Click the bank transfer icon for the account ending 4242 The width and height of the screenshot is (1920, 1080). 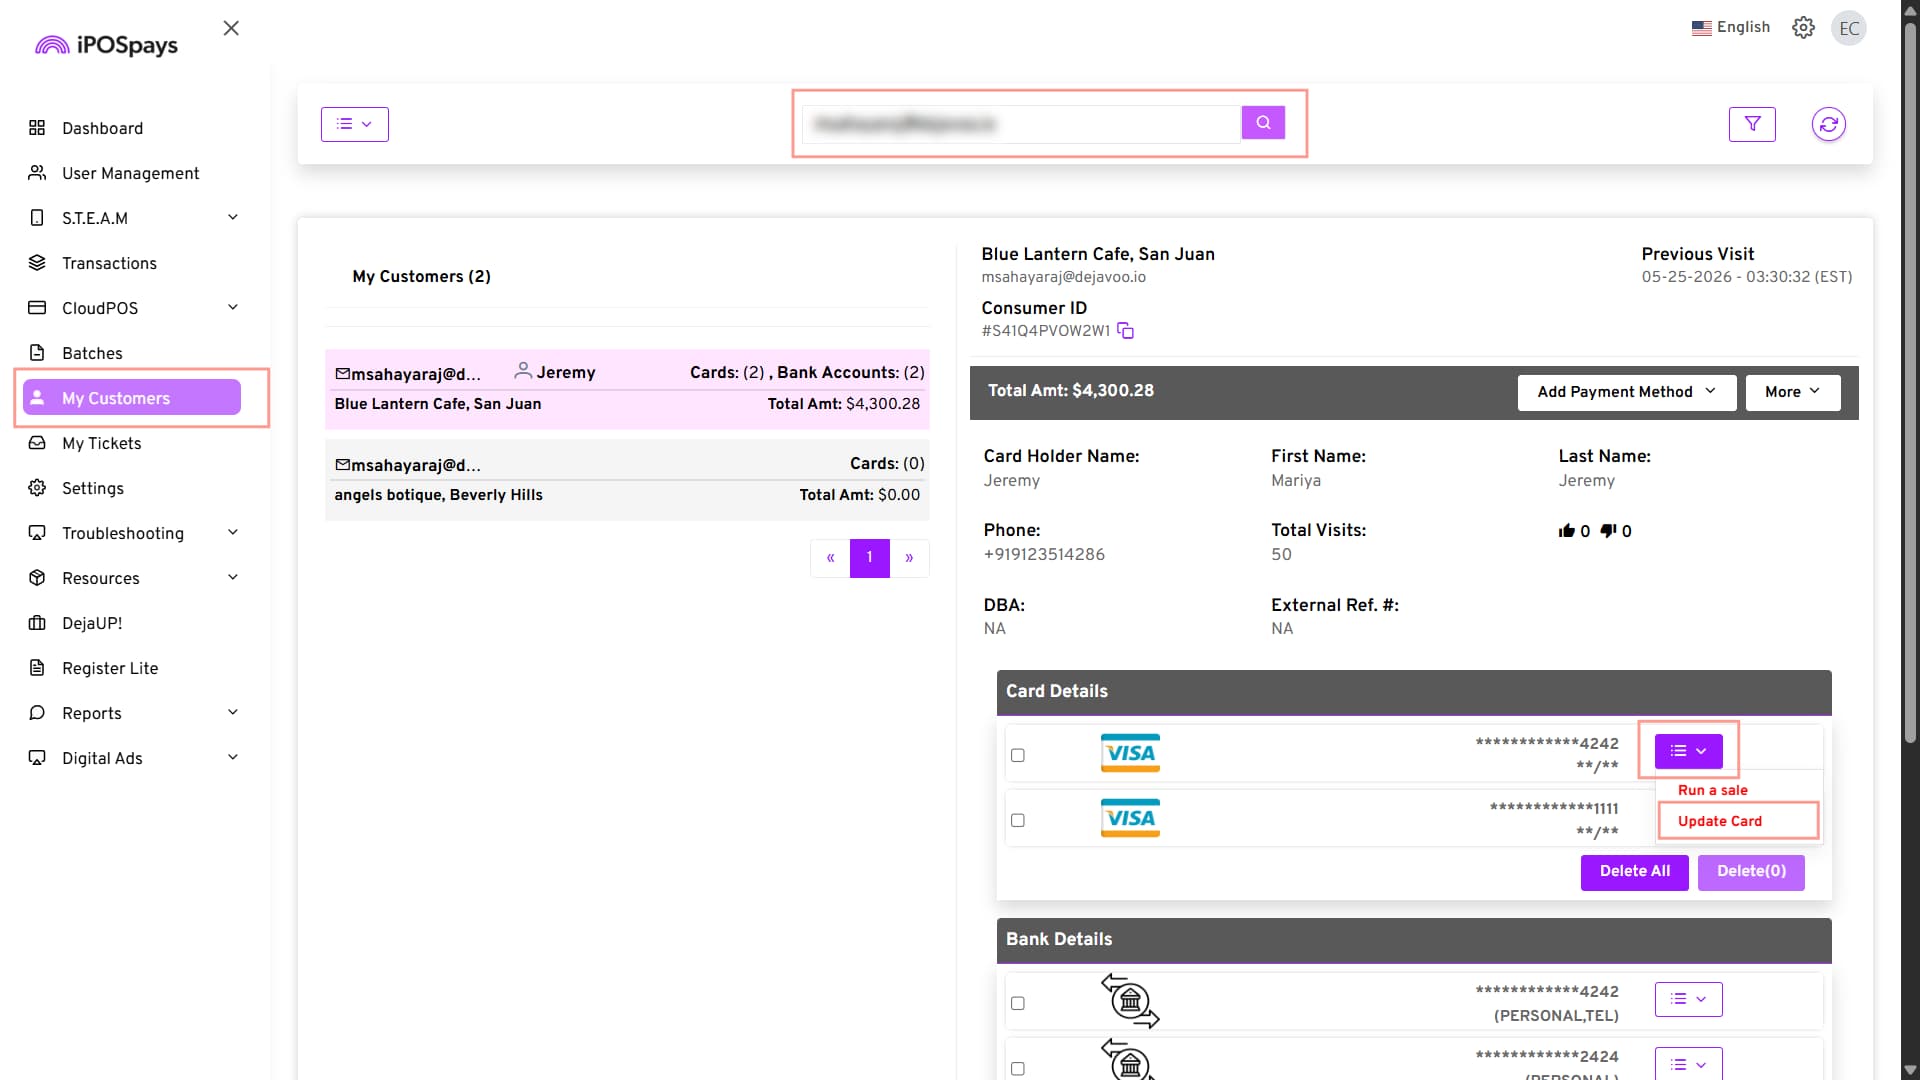click(1130, 1001)
